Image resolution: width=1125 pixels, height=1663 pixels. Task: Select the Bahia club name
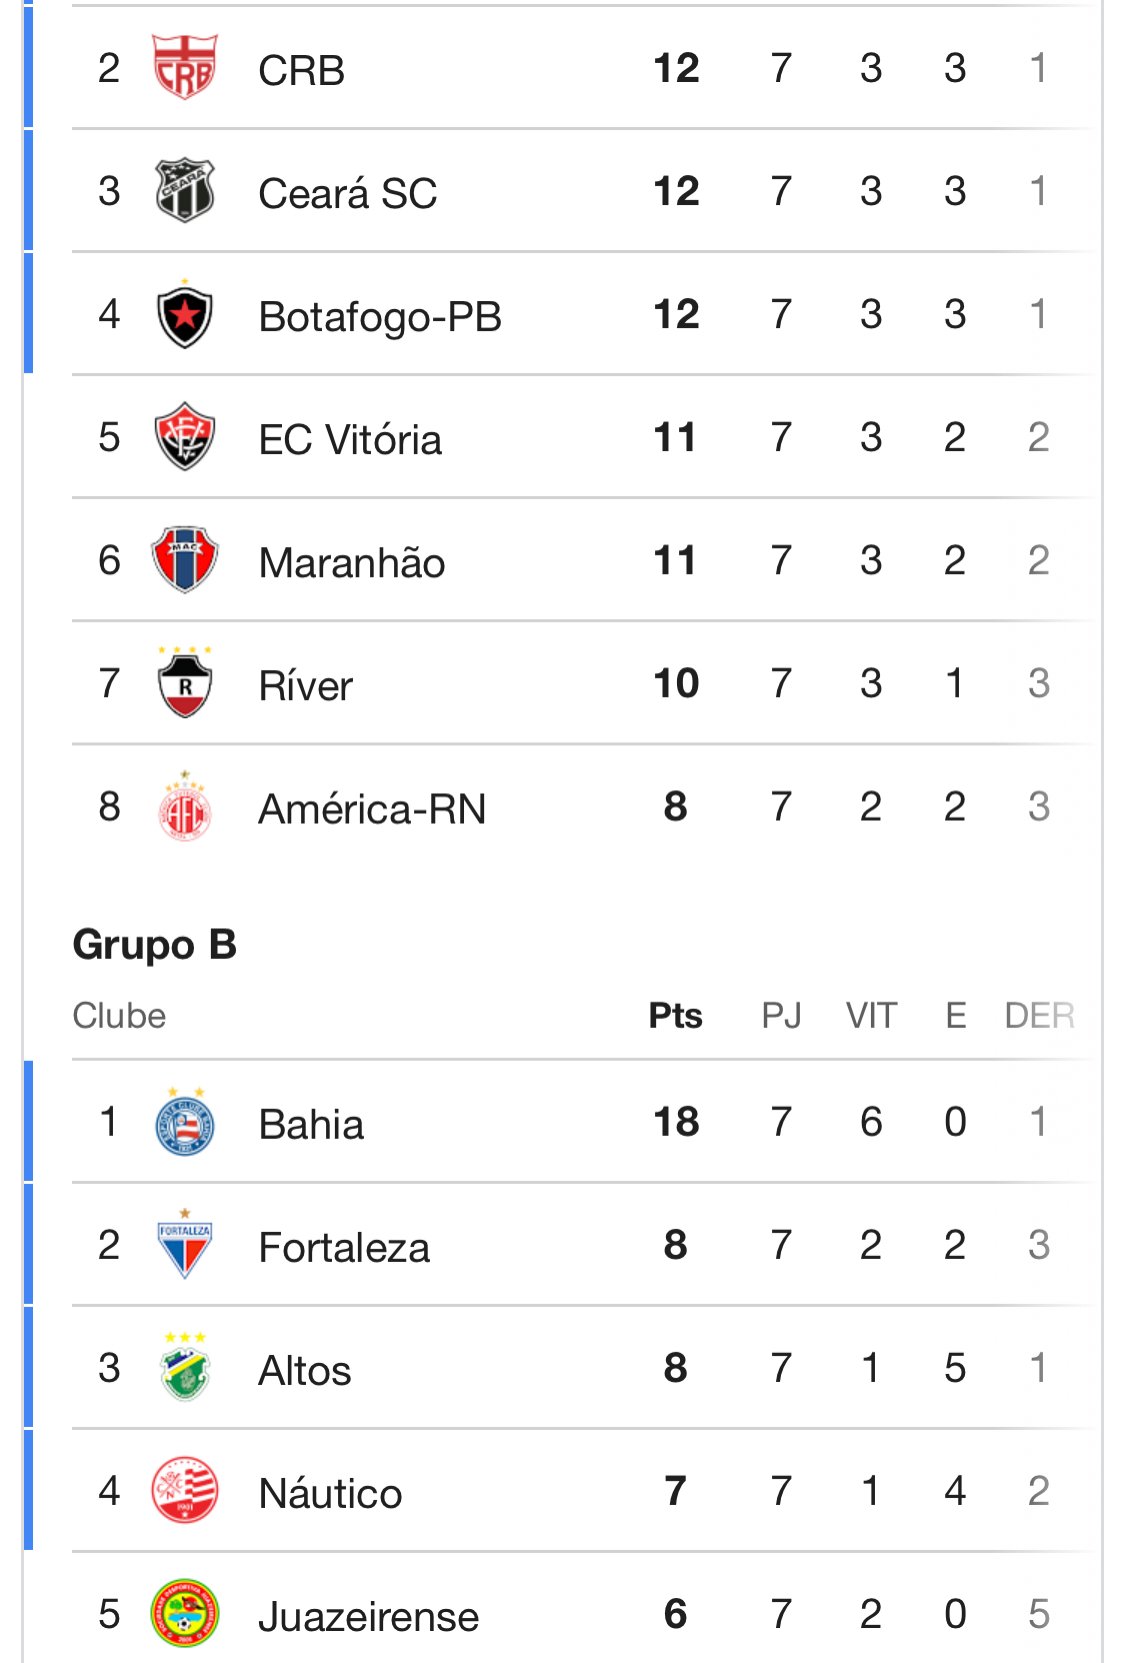coord(311,1124)
